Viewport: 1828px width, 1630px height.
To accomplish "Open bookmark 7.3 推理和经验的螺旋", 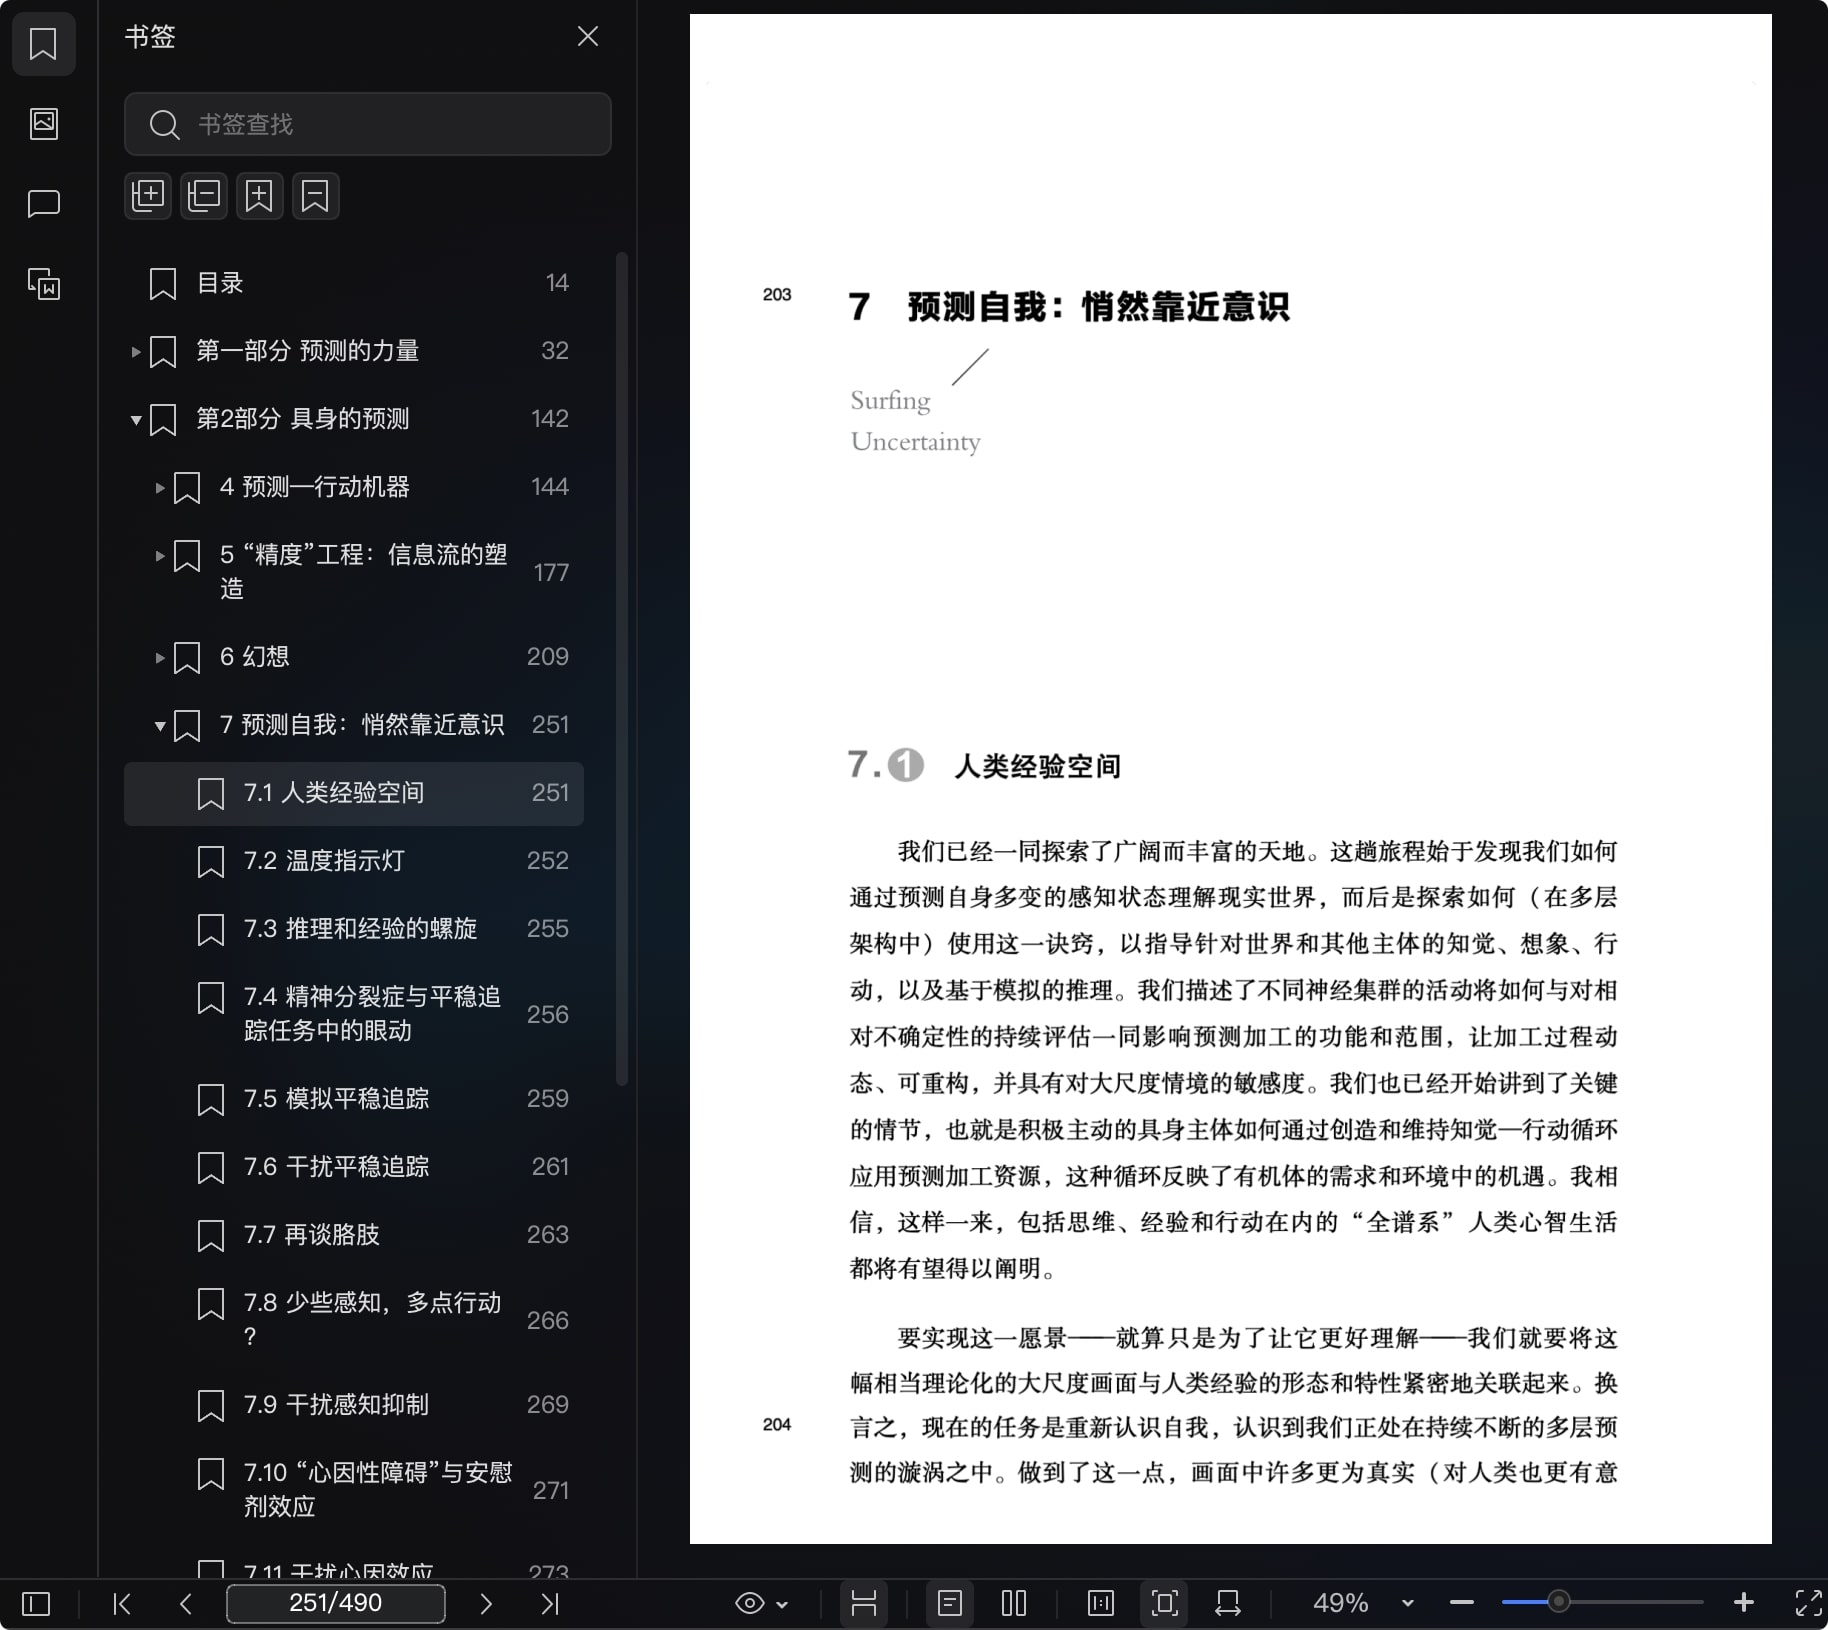I will pyautogui.click(x=354, y=929).
